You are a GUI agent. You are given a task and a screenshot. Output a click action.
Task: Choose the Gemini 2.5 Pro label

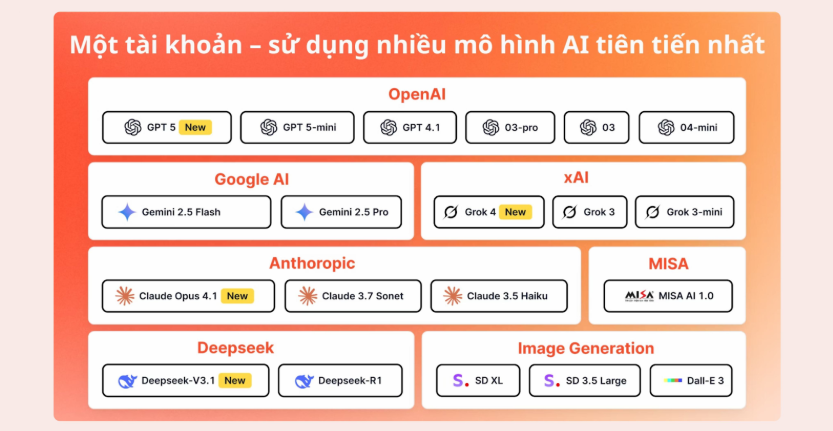pyautogui.click(x=353, y=212)
